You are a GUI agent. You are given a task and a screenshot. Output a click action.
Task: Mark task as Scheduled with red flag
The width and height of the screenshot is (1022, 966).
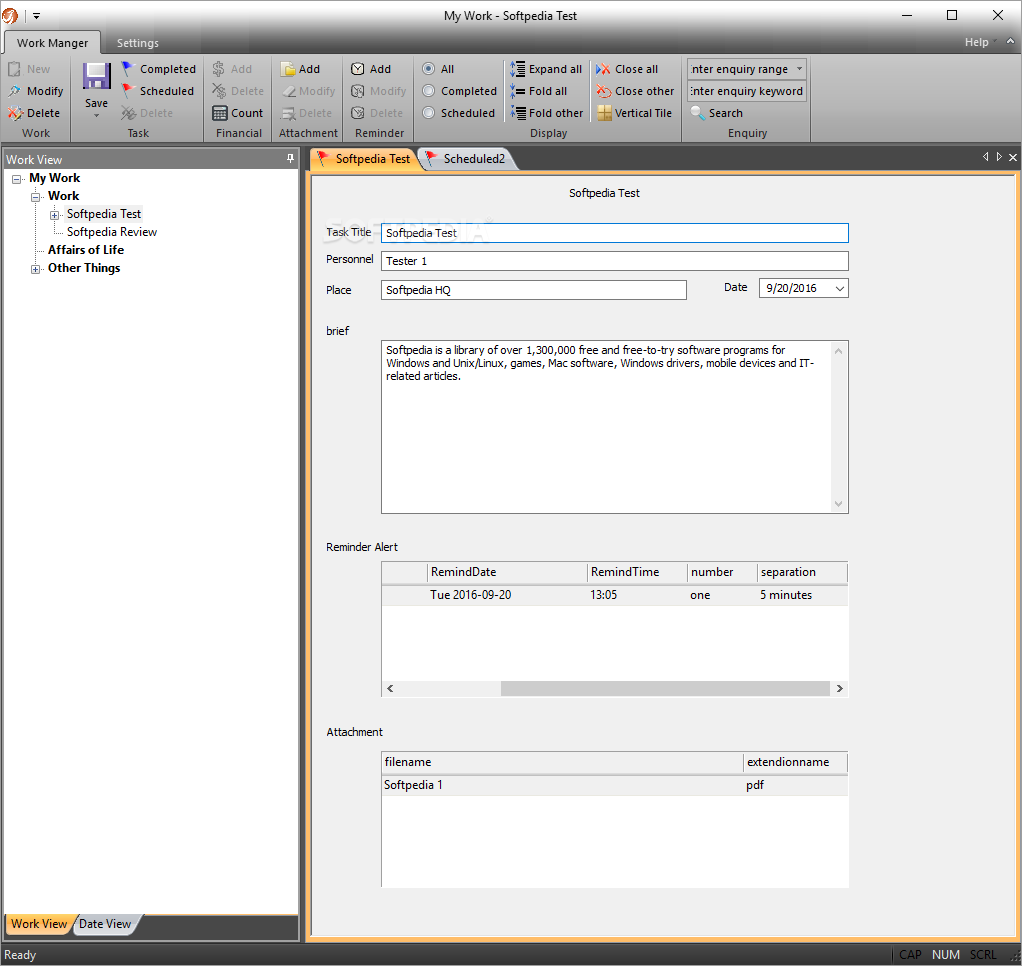click(158, 91)
